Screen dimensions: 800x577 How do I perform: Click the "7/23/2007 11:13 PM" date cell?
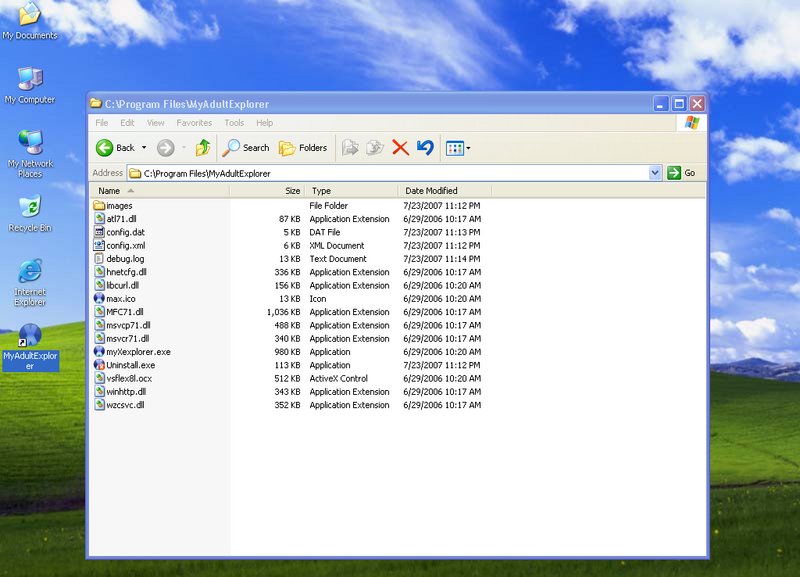441,232
